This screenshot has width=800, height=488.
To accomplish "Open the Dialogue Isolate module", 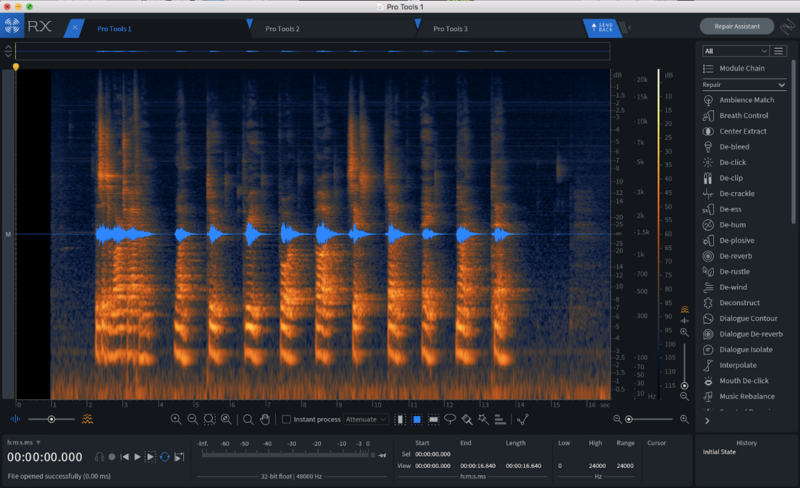I will click(x=748, y=350).
